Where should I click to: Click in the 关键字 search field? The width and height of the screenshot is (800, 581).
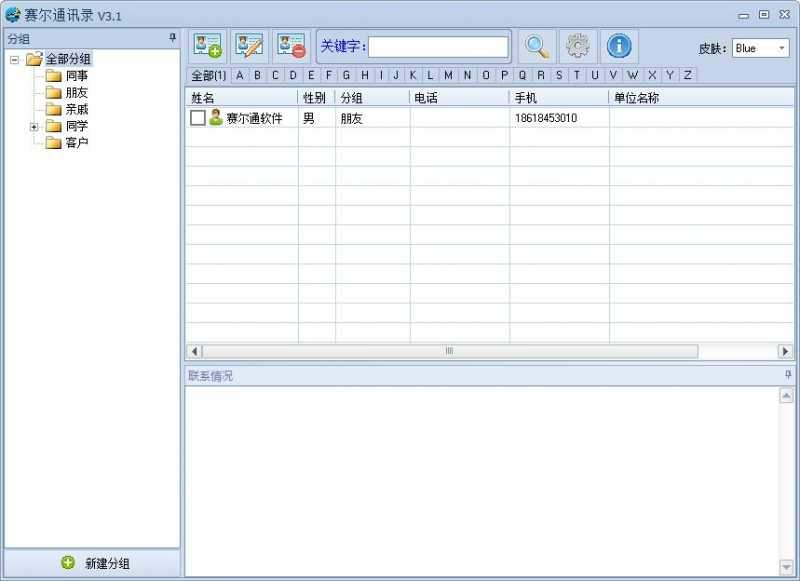coord(438,47)
